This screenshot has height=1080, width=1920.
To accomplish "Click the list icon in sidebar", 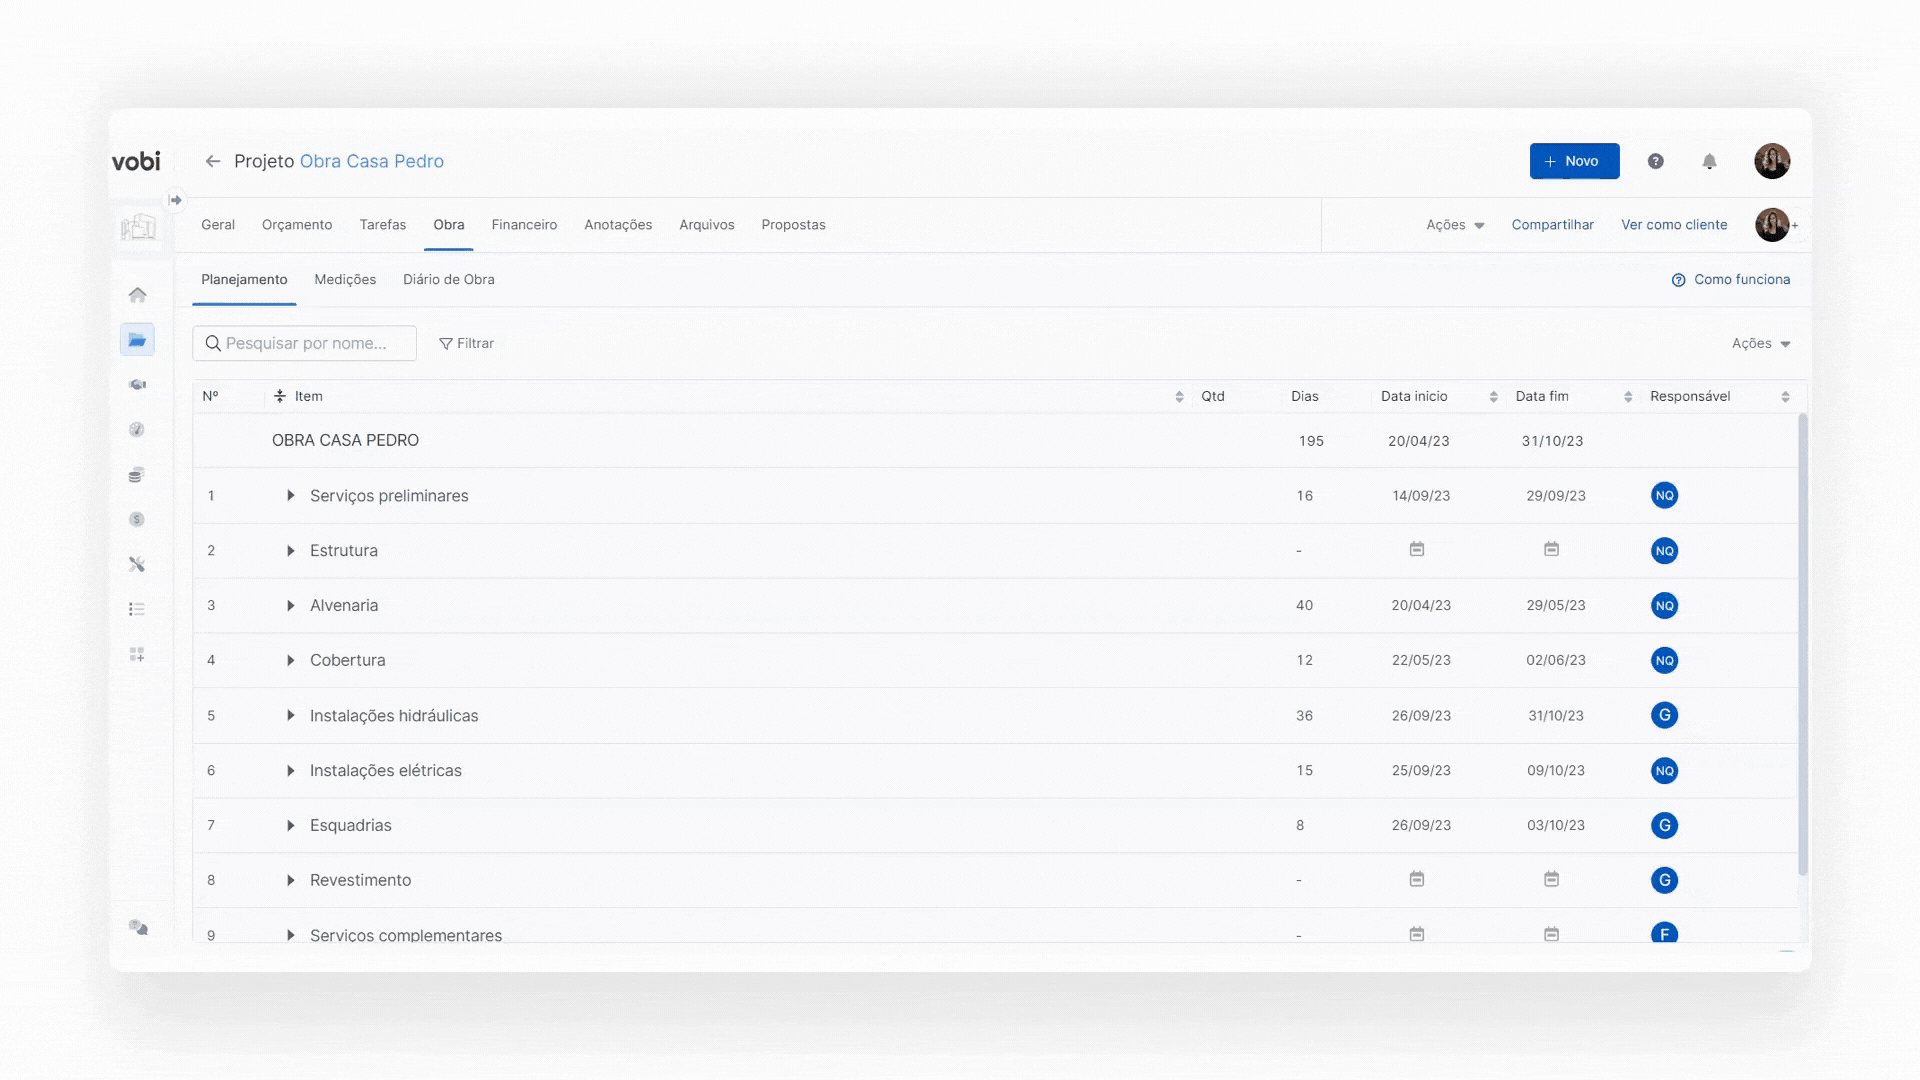I will (x=137, y=609).
